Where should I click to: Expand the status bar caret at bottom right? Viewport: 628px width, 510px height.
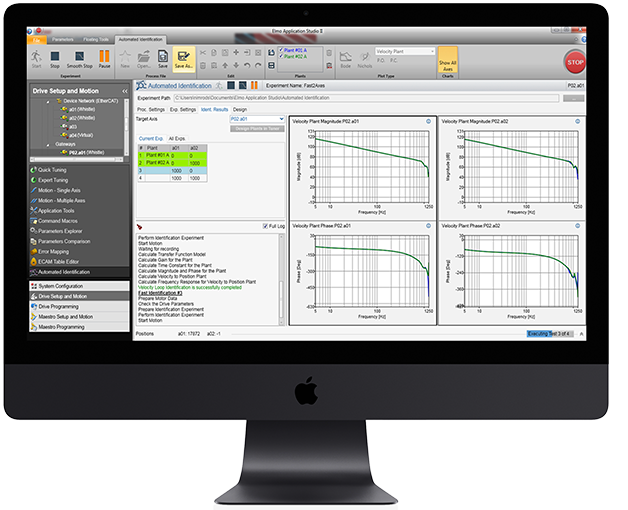pyautogui.click(x=581, y=334)
